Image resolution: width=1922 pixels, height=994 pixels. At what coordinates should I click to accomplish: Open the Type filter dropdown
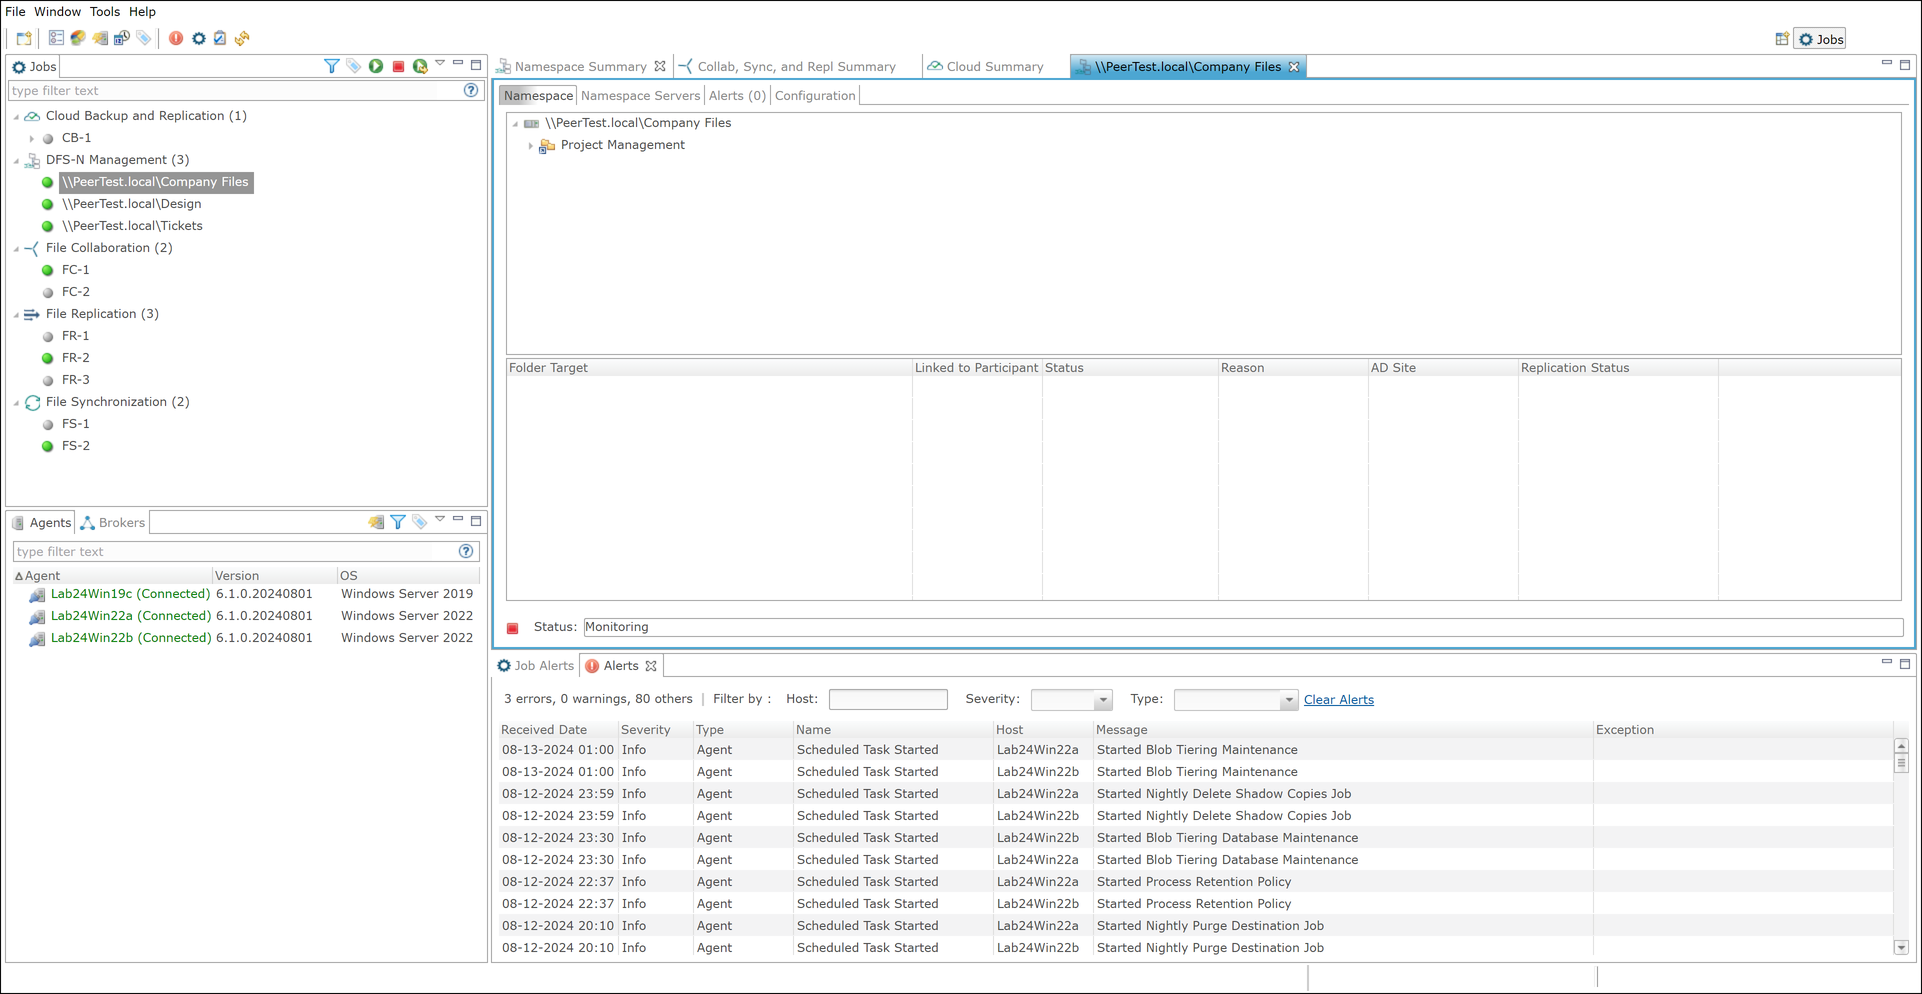pos(1288,700)
